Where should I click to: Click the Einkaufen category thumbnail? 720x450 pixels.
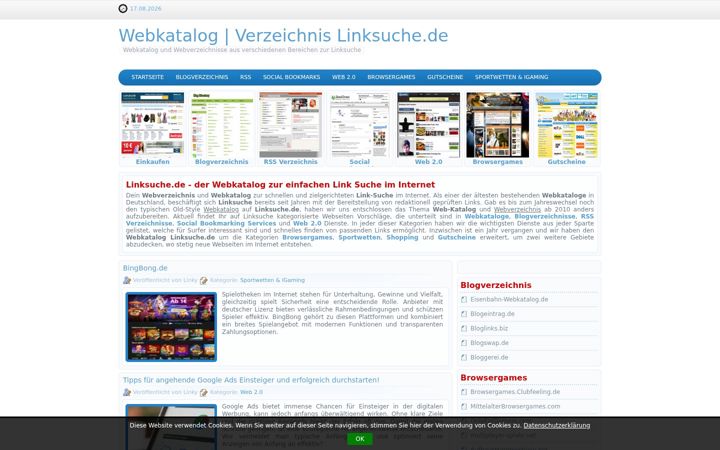152,124
